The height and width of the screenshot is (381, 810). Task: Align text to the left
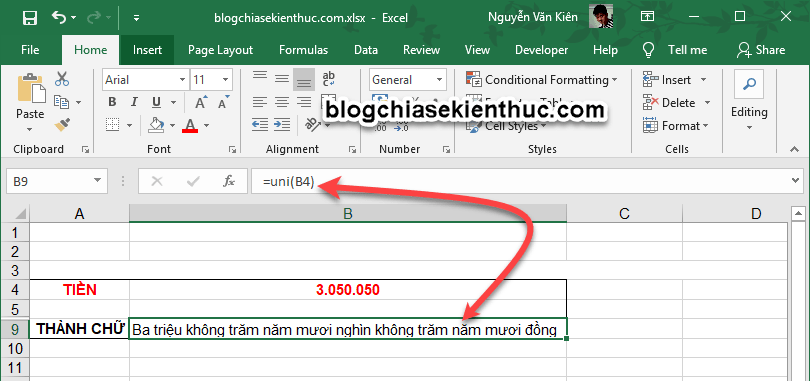[x=259, y=102]
